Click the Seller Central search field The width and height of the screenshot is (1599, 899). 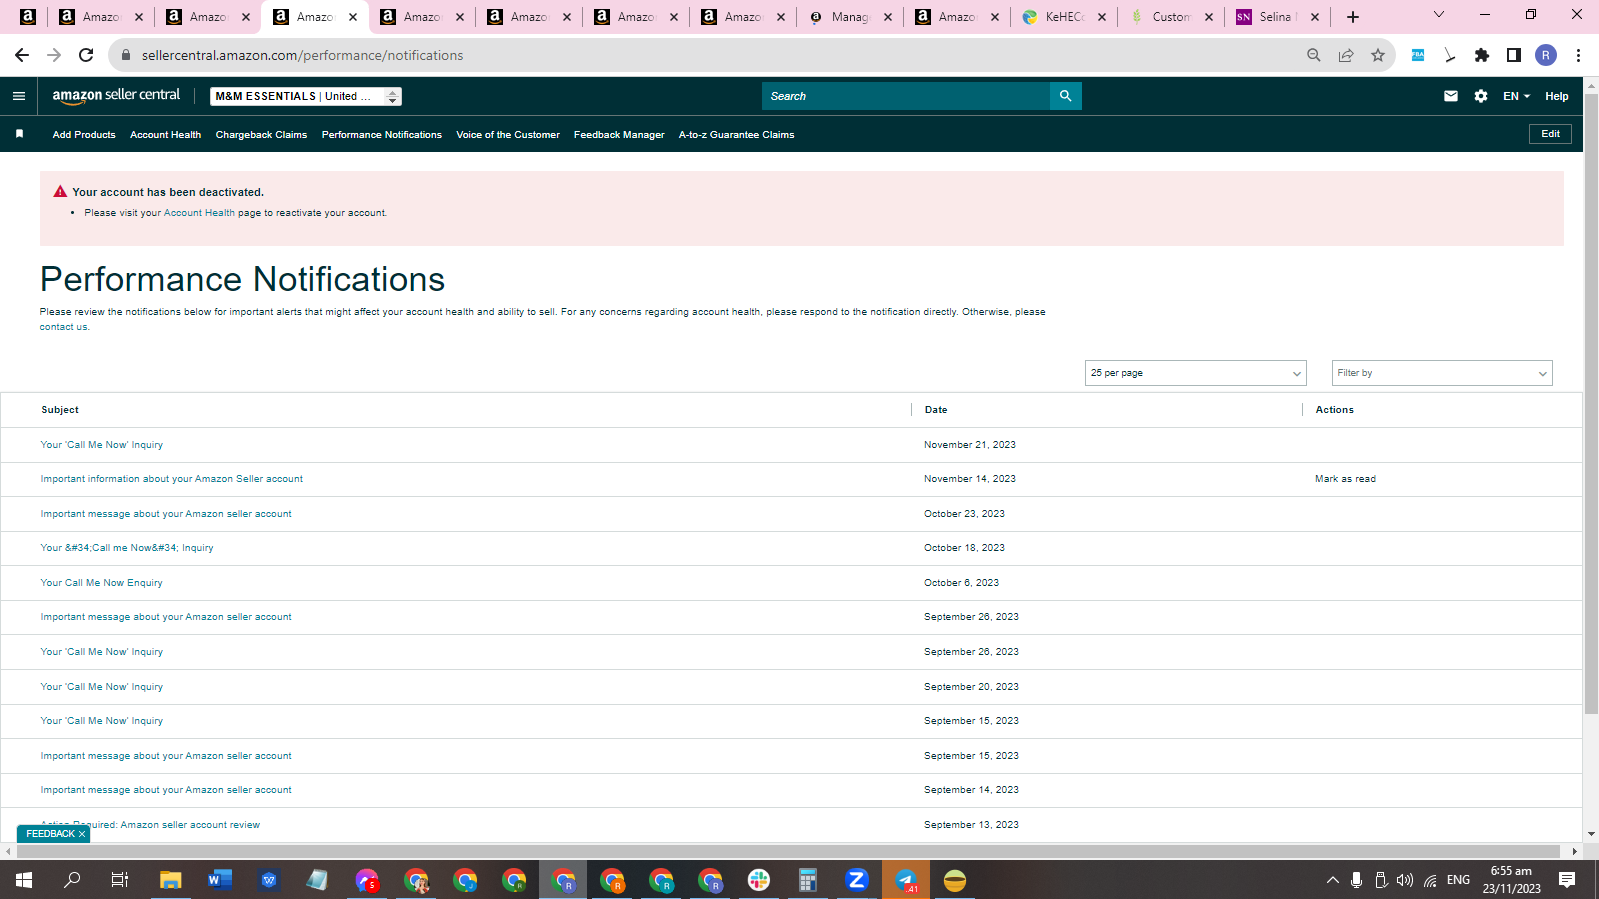906,96
